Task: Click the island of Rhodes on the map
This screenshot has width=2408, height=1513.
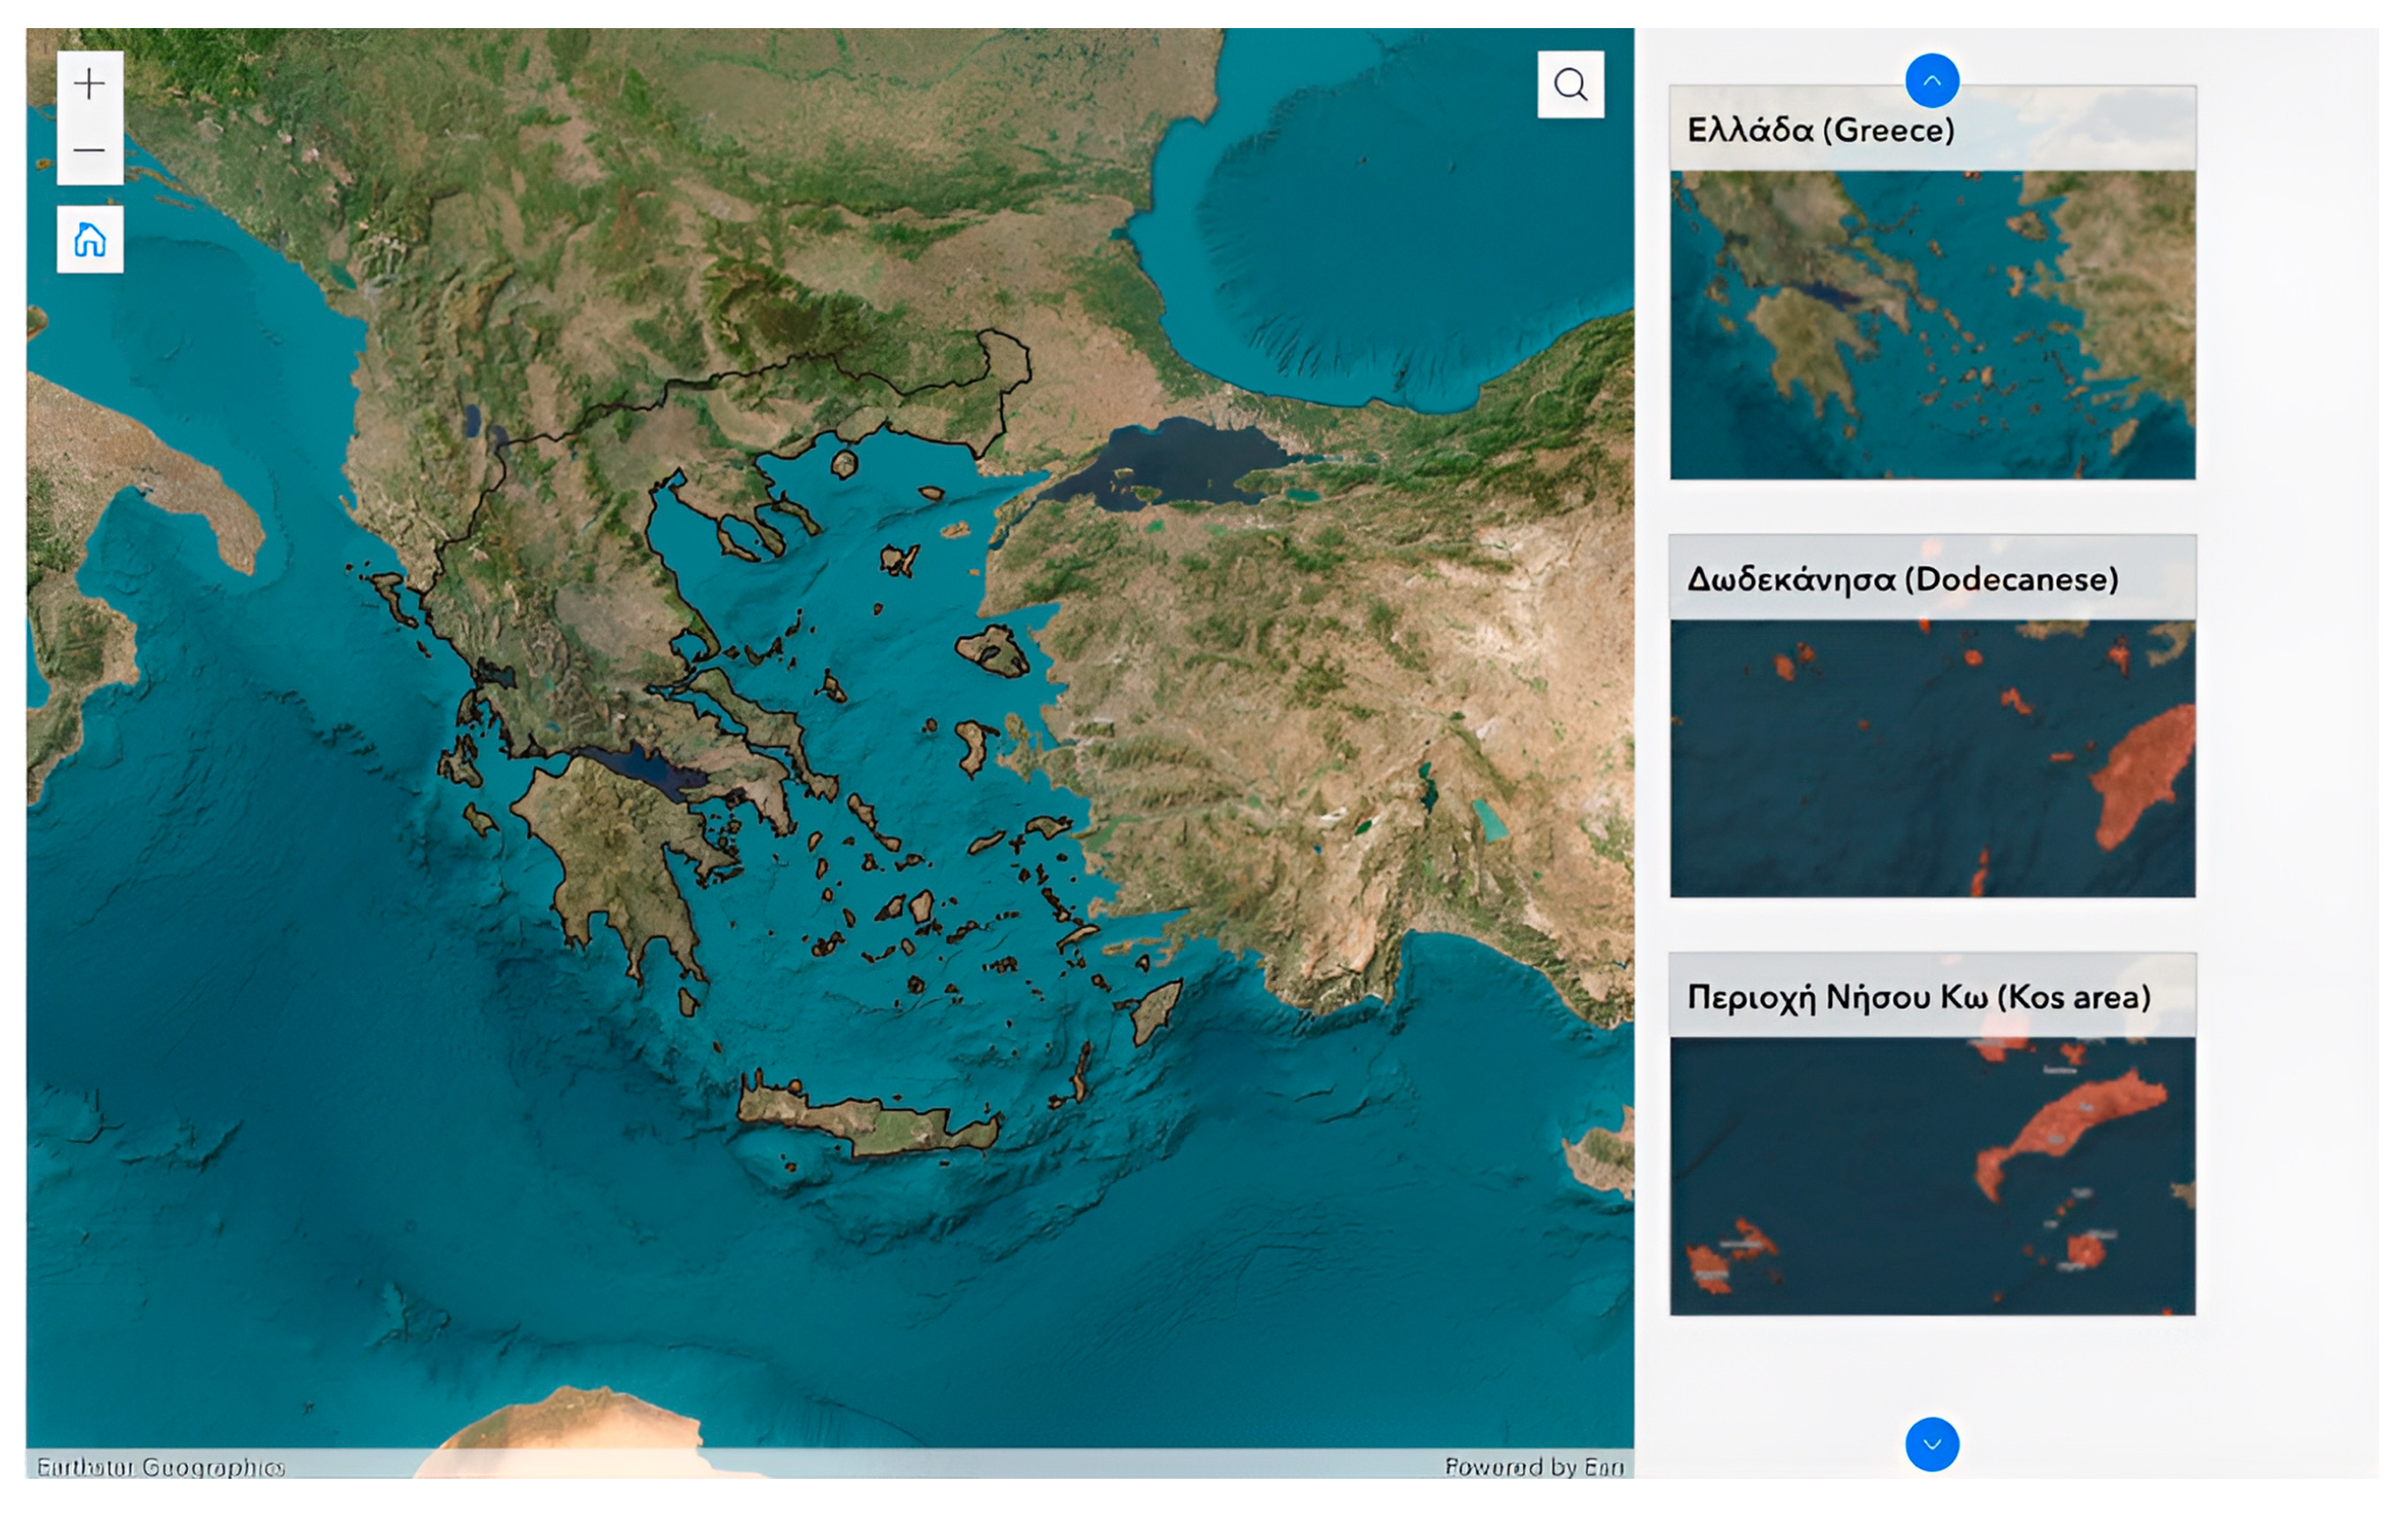Action: pos(1155,1012)
